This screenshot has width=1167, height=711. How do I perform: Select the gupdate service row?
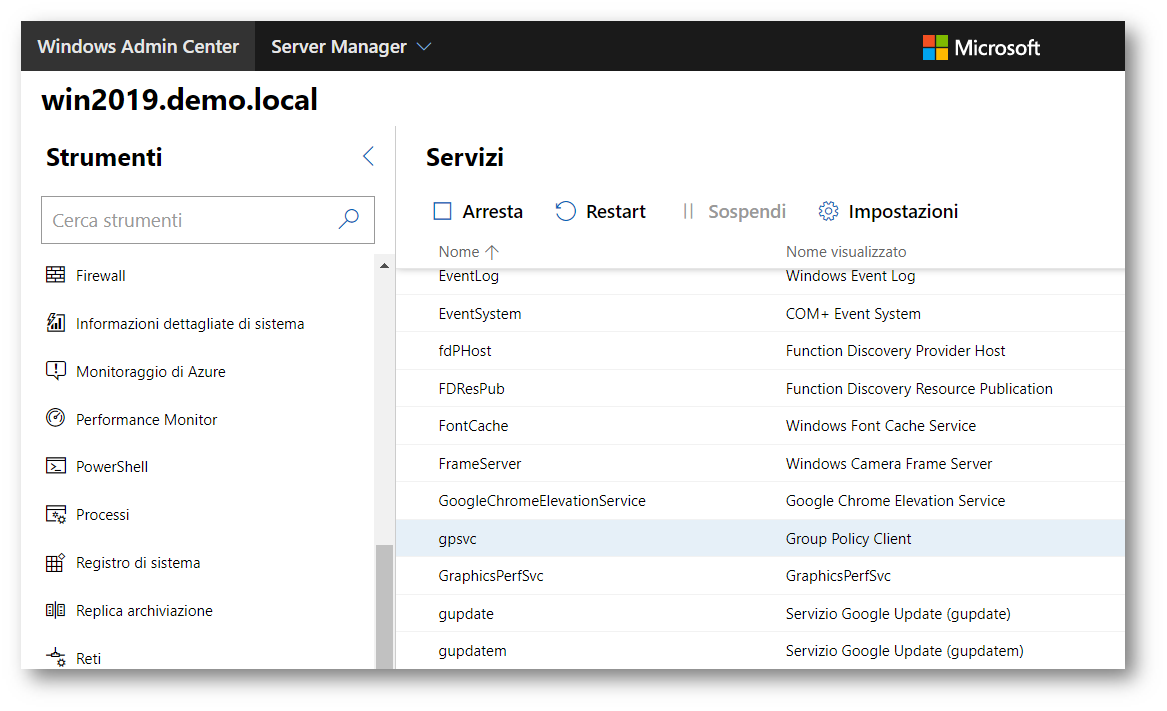[x=760, y=613]
